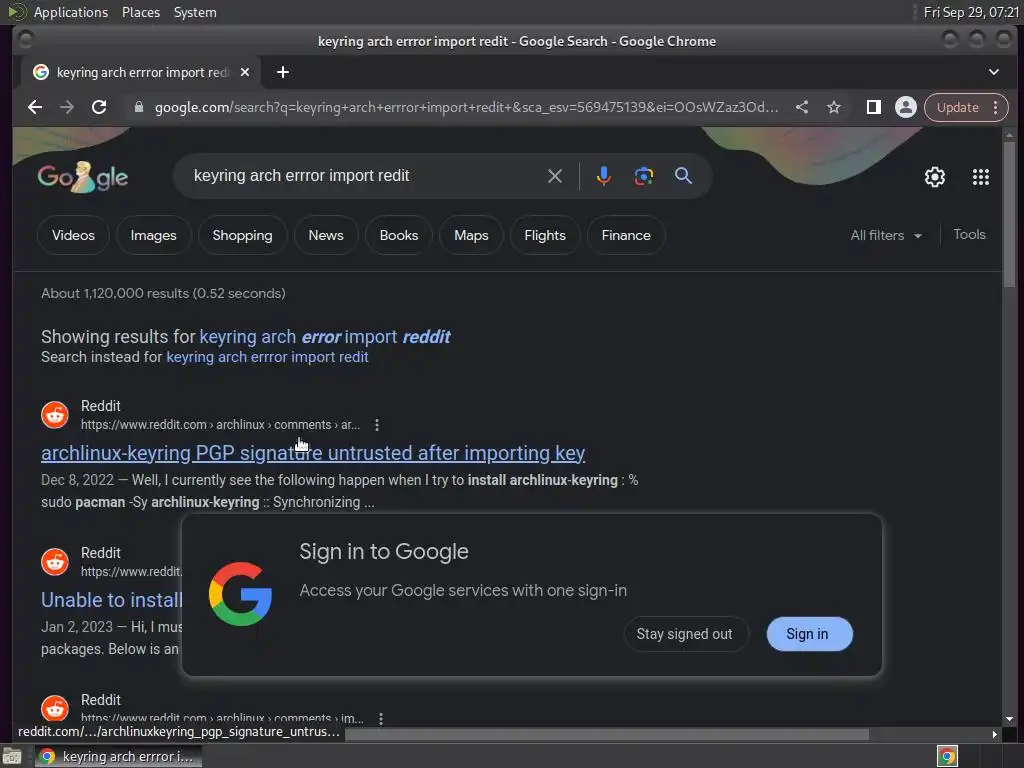The height and width of the screenshot is (768, 1024).
Task: Open the search Tools option
Action: [x=969, y=234]
